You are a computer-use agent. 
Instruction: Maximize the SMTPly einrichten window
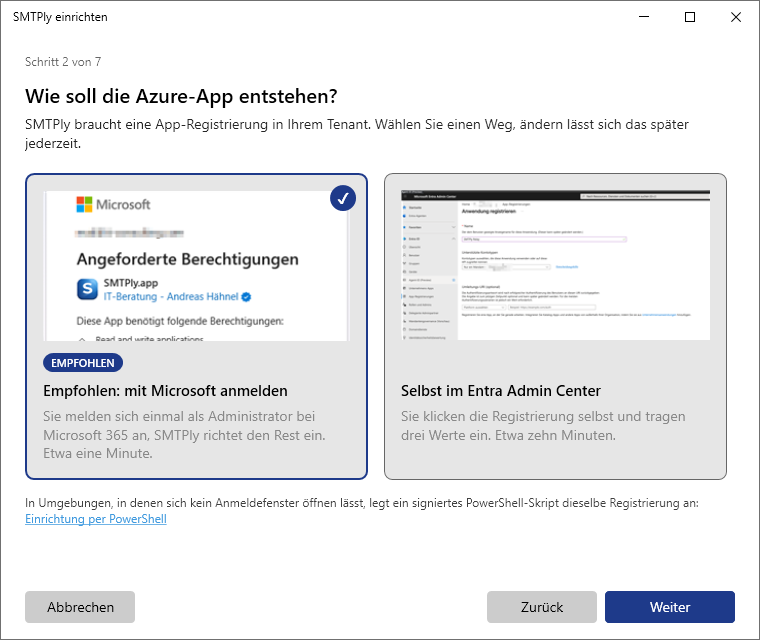[x=690, y=17]
